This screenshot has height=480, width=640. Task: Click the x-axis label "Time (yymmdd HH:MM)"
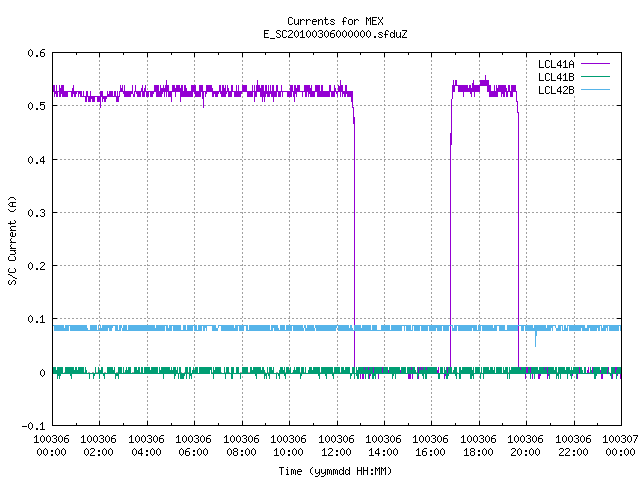(x=335, y=471)
